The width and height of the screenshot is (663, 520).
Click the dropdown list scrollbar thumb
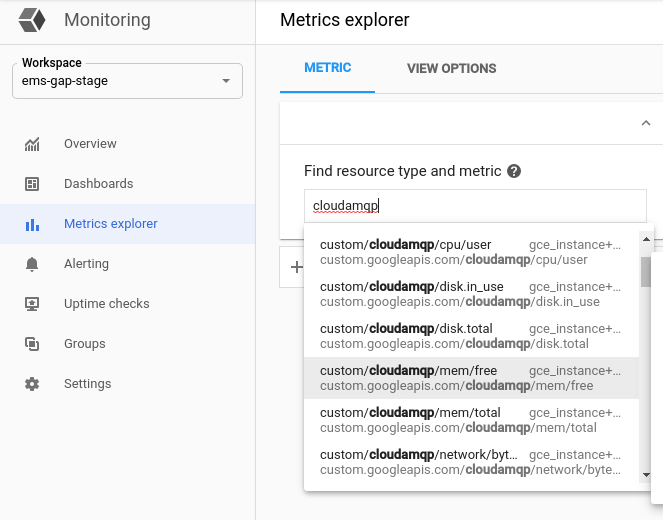point(646,272)
